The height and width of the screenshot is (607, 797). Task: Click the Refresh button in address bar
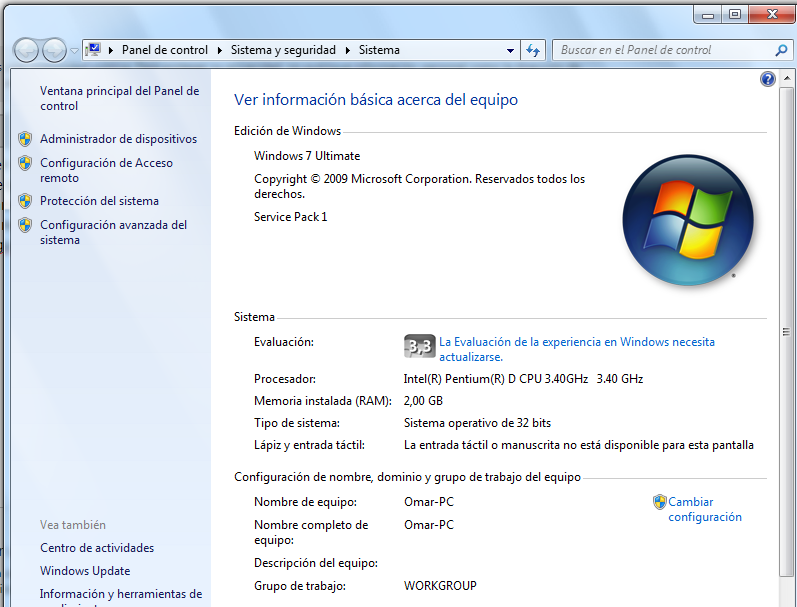point(533,50)
